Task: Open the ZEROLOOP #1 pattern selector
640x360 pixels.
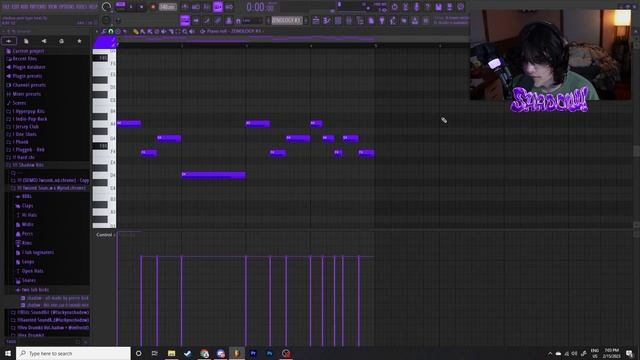Action: pyautogui.click(x=287, y=20)
